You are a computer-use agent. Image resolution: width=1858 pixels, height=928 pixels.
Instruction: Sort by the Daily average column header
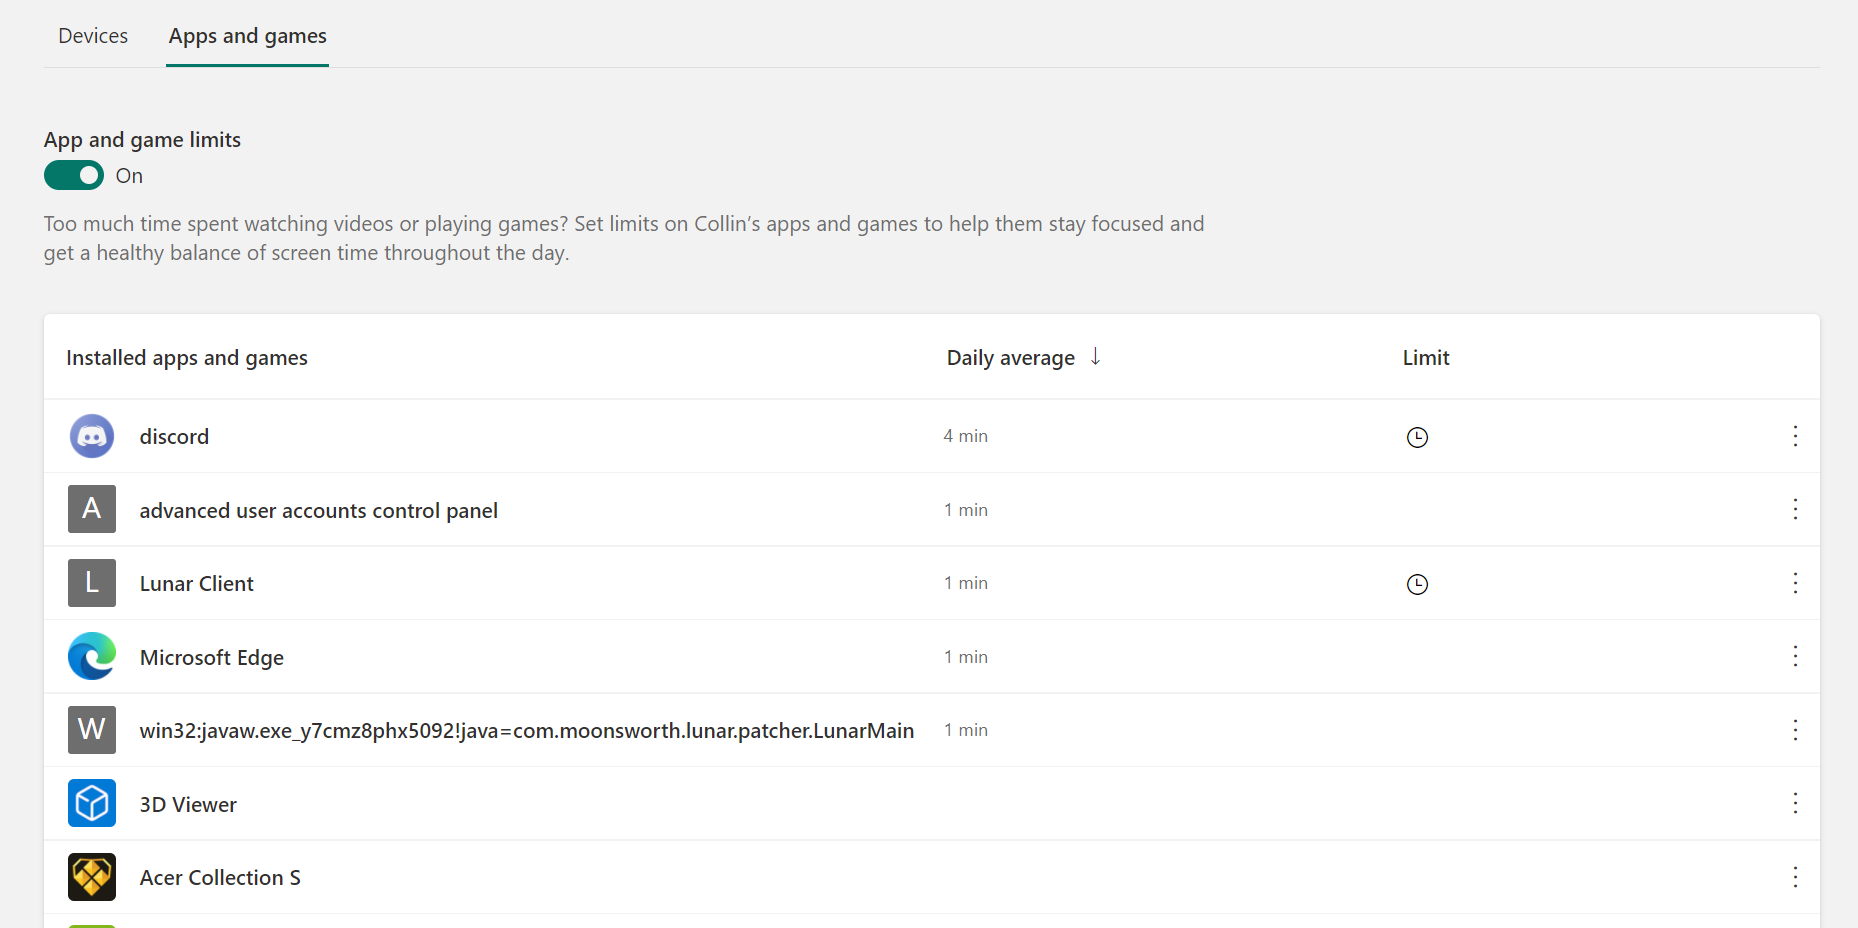pos(1011,358)
